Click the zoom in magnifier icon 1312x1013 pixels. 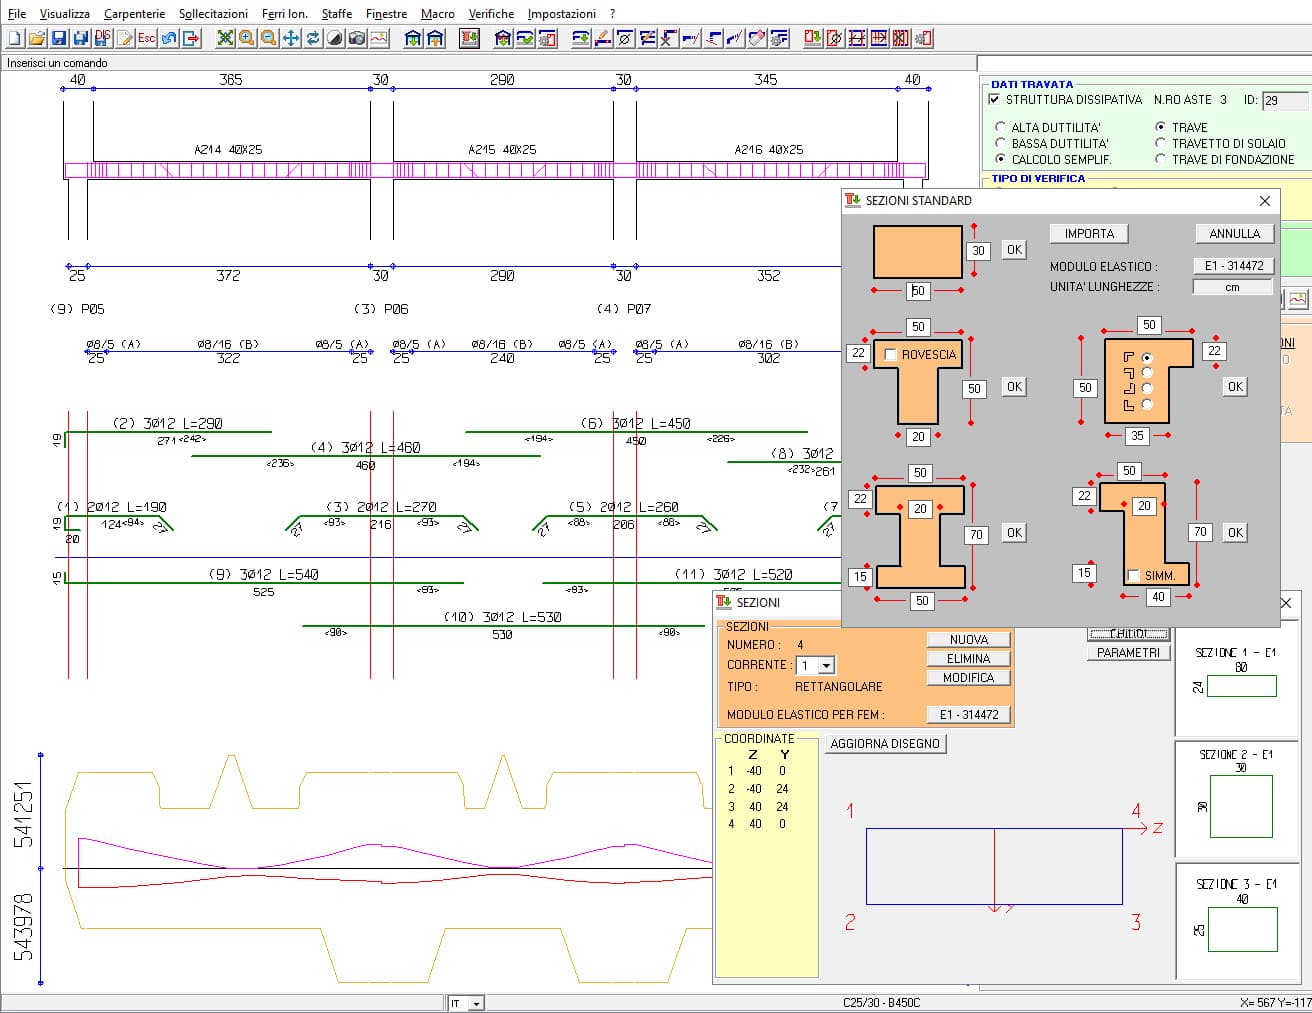pyautogui.click(x=247, y=38)
